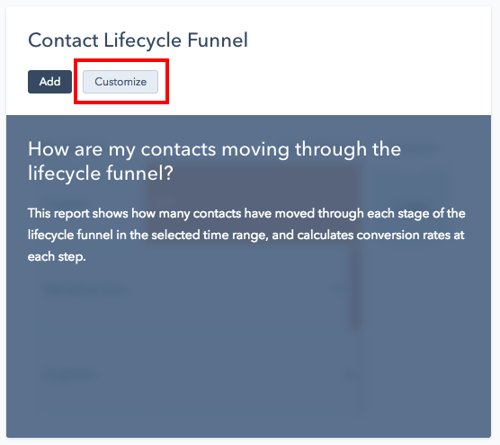The image size is (500, 445).
Task: Click the blurred value at lower row's right end
Action: point(348,375)
